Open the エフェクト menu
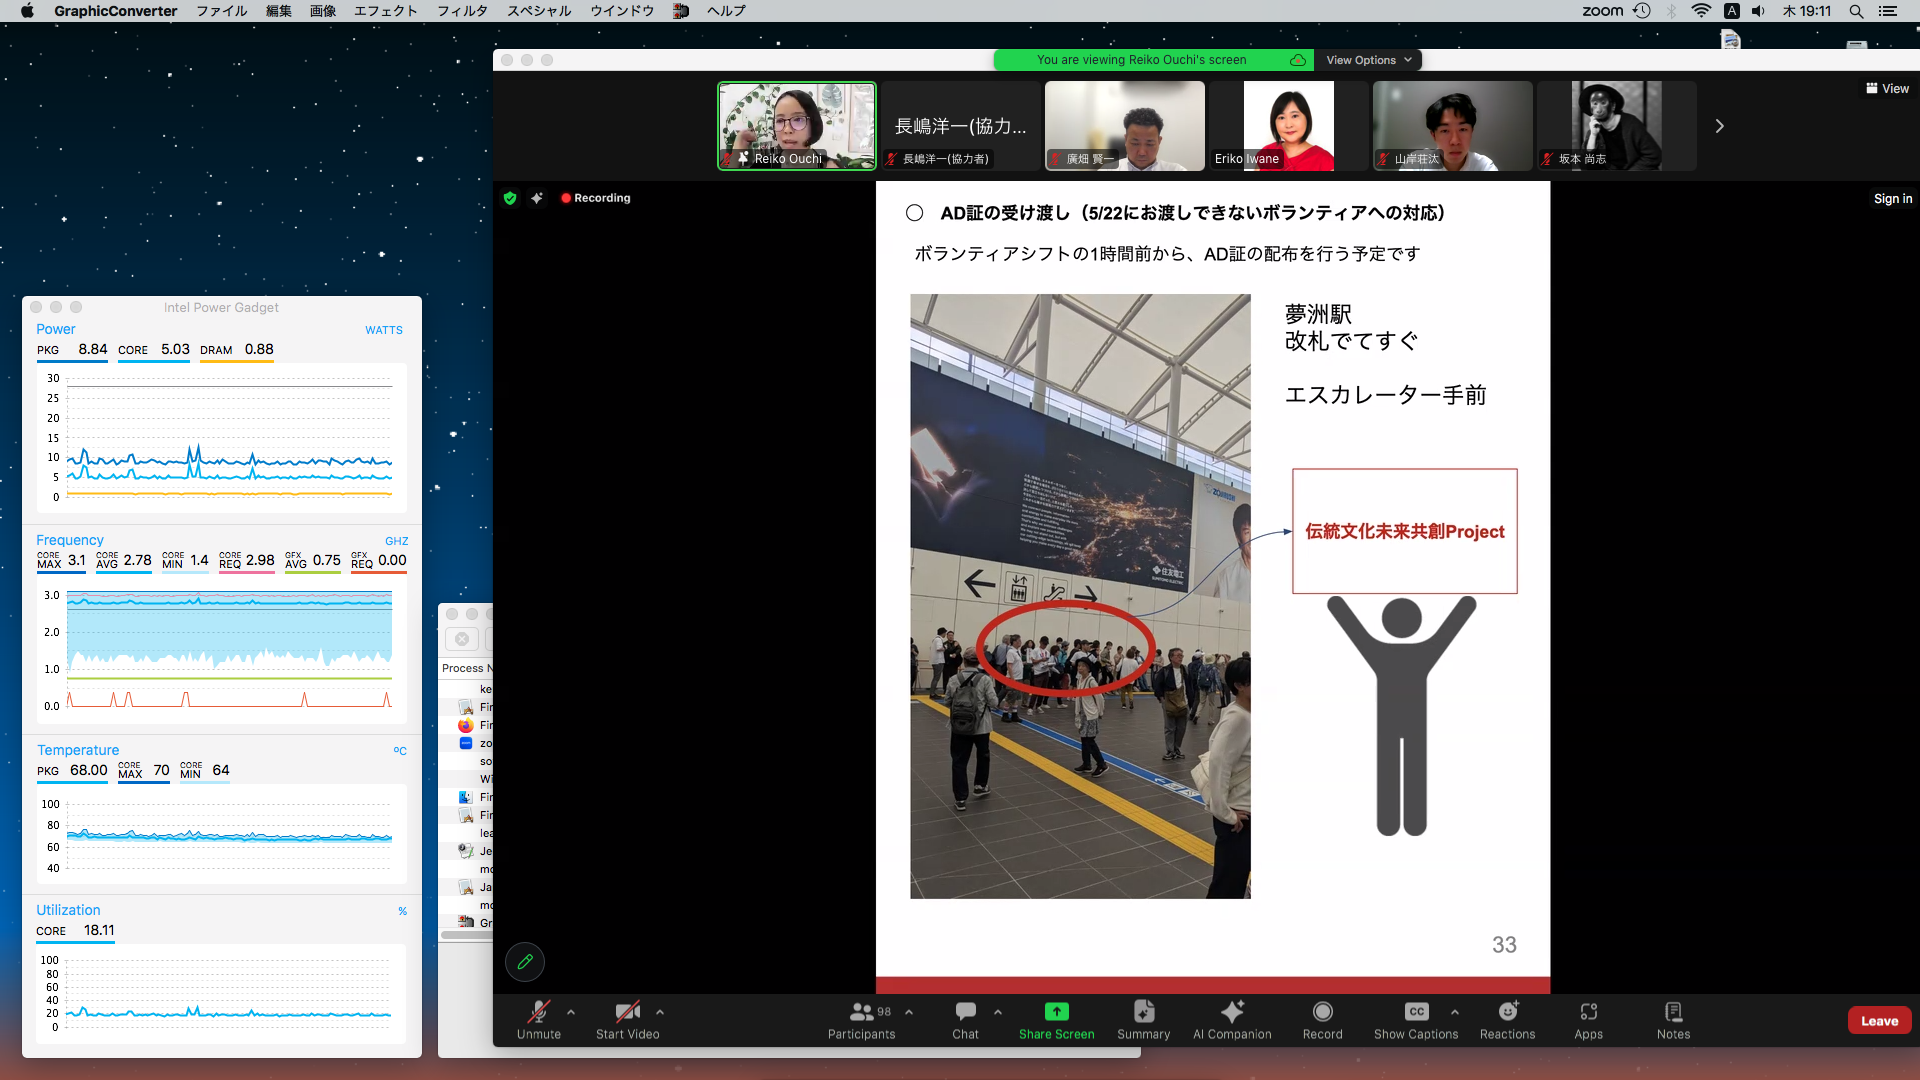 point(385,11)
